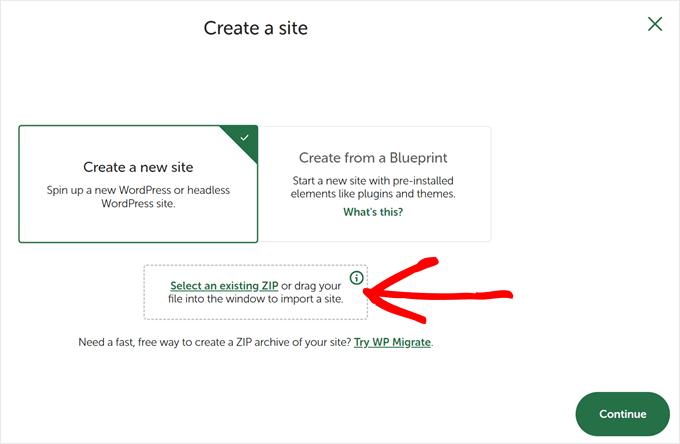Select the Create a new site card
This screenshot has height=444, width=680.
[138, 184]
